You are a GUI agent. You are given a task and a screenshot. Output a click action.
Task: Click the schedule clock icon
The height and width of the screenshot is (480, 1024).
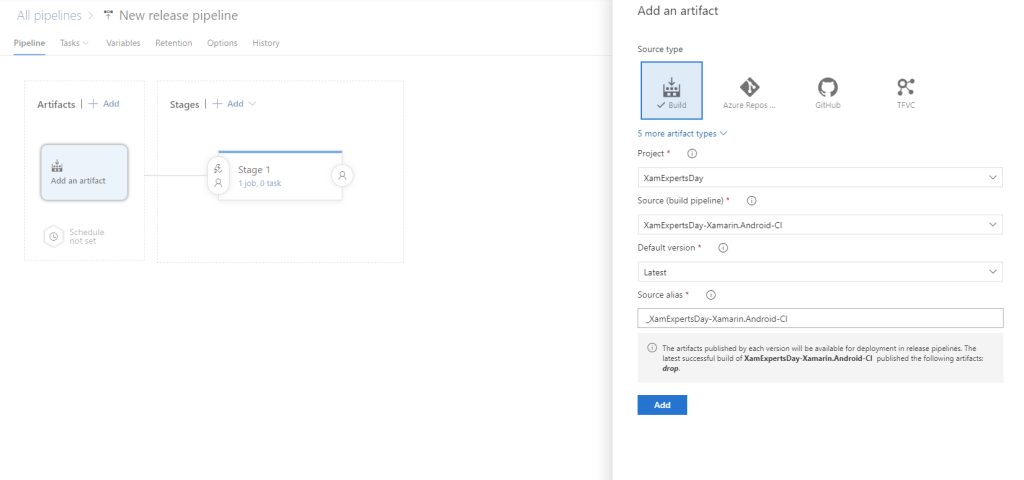point(54,237)
